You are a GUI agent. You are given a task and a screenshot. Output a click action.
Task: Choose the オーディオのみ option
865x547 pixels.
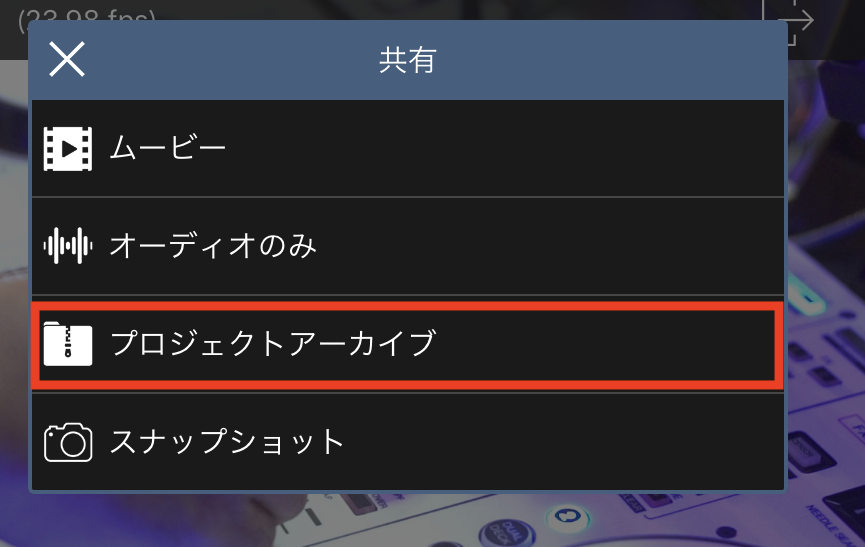212,245
